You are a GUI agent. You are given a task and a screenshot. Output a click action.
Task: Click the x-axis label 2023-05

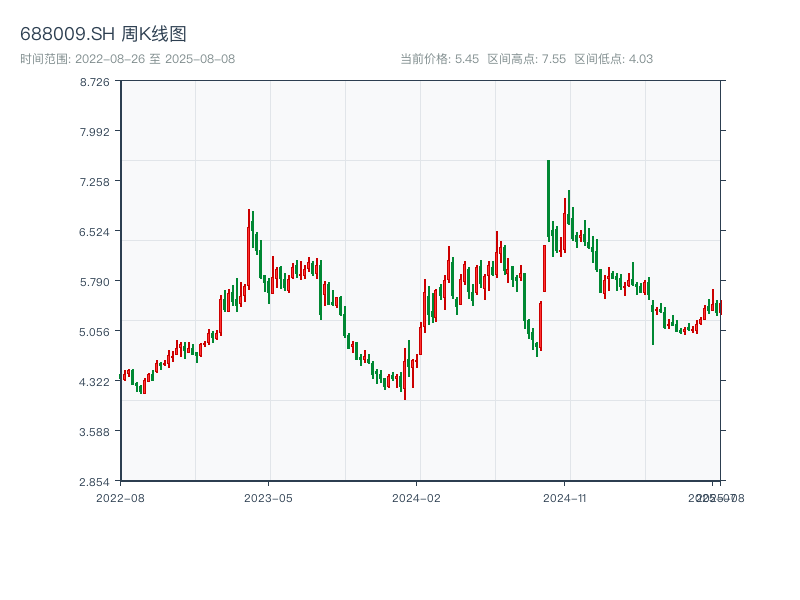[x=268, y=498]
